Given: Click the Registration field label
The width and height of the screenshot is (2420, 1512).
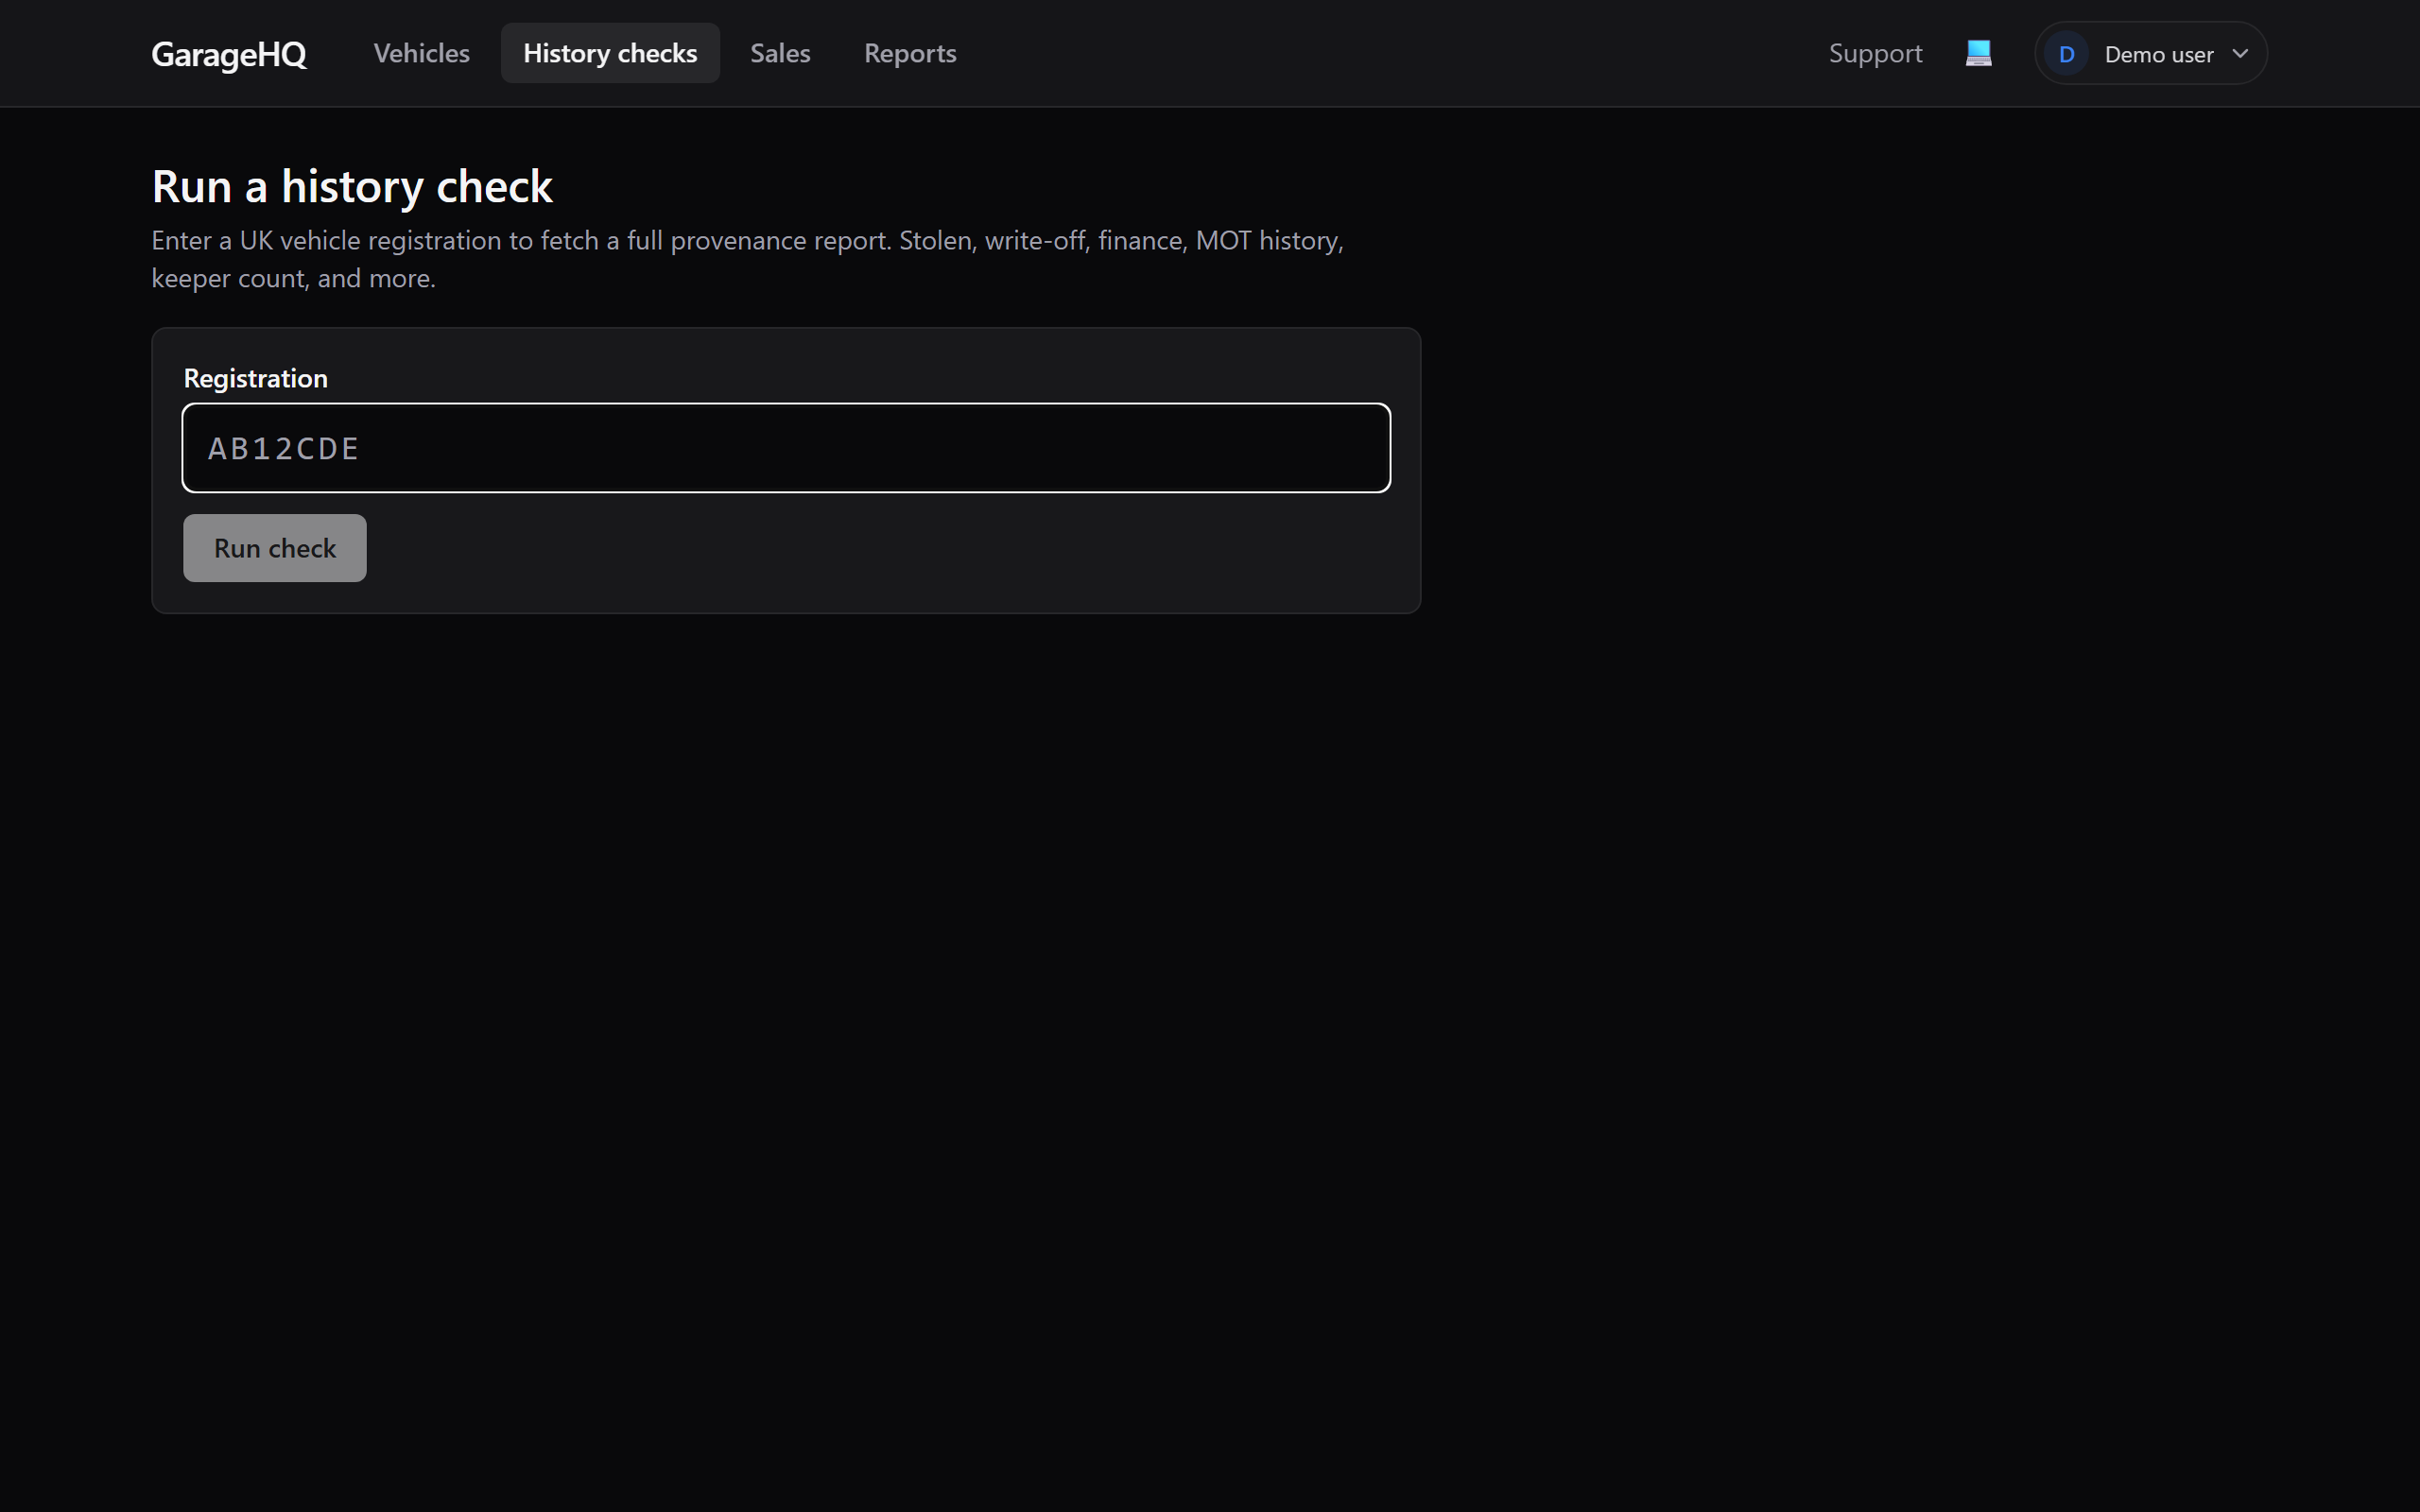Looking at the screenshot, I should 256,378.
